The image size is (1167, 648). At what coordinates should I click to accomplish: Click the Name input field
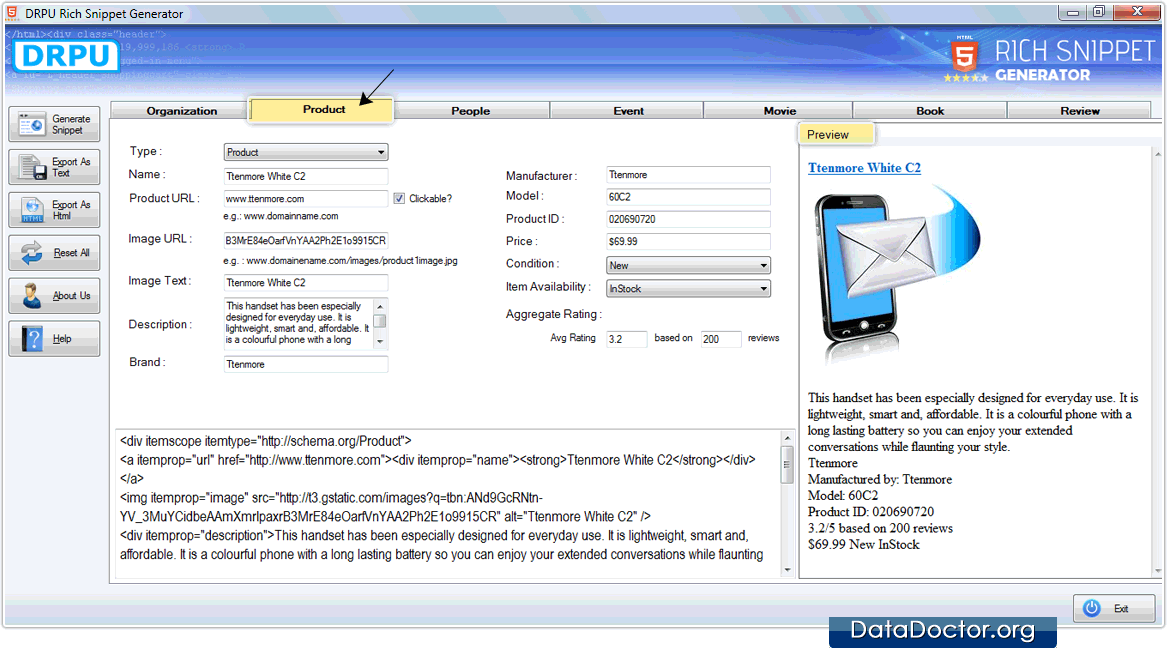[306, 176]
